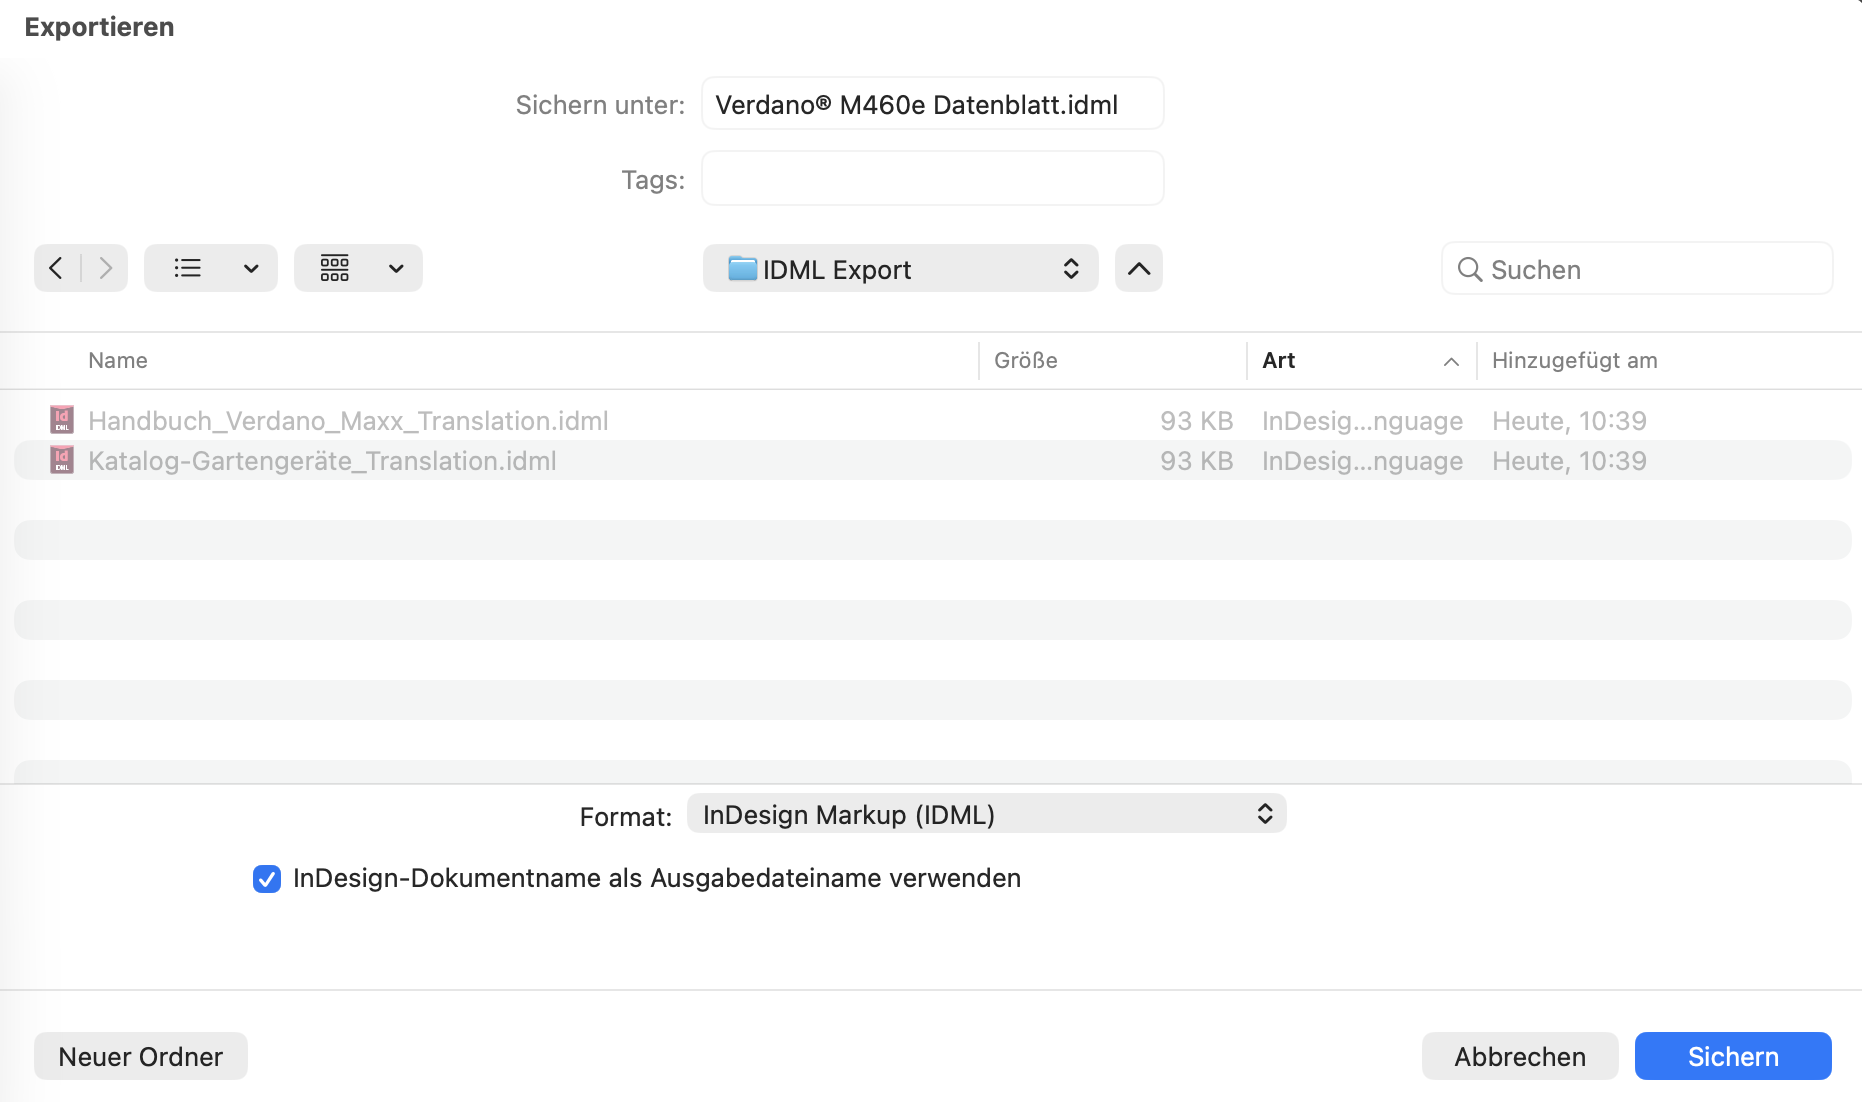Viewport: 1862px width, 1102px height.
Task: Go forward with the right chevron
Action: point(105,268)
